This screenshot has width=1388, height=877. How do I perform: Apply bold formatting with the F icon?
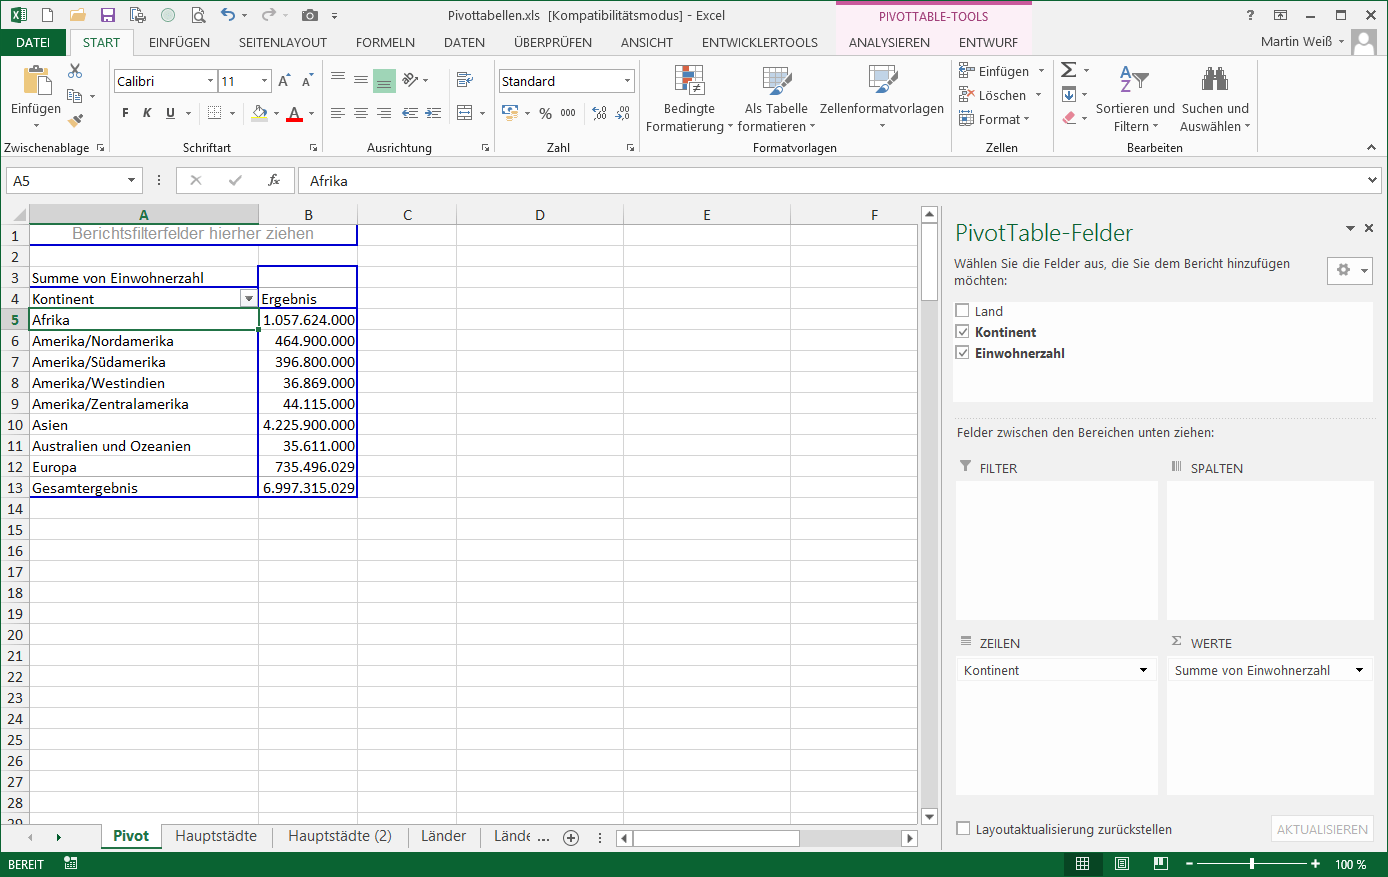pyautogui.click(x=124, y=112)
